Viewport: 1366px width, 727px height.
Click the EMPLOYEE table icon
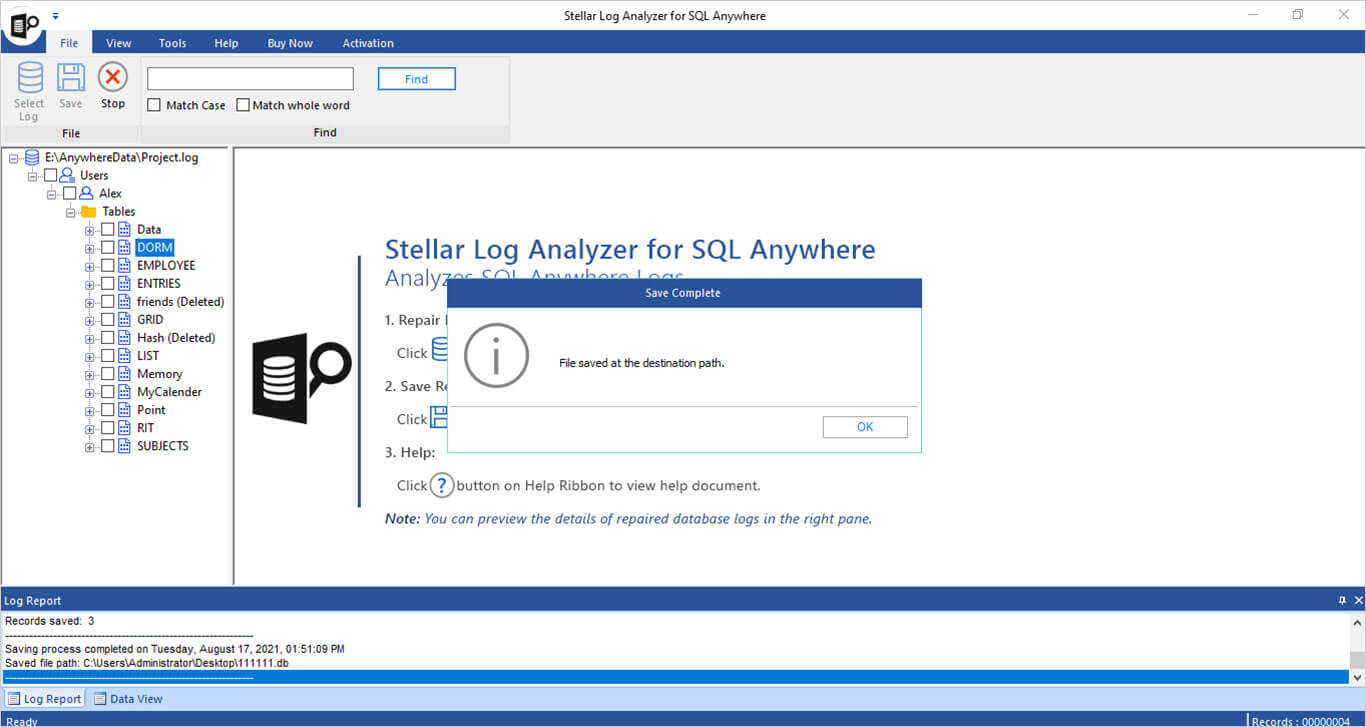(x=124, y=265)
